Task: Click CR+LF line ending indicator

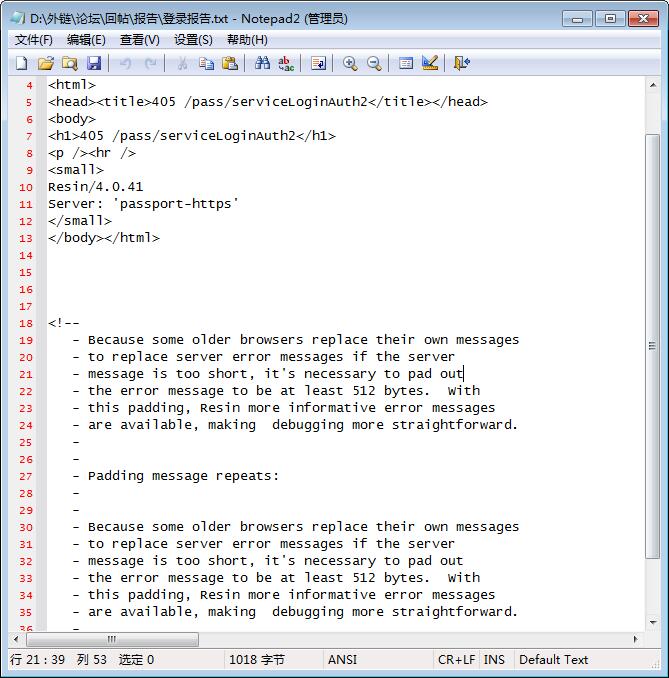Action: click(456, 660)
